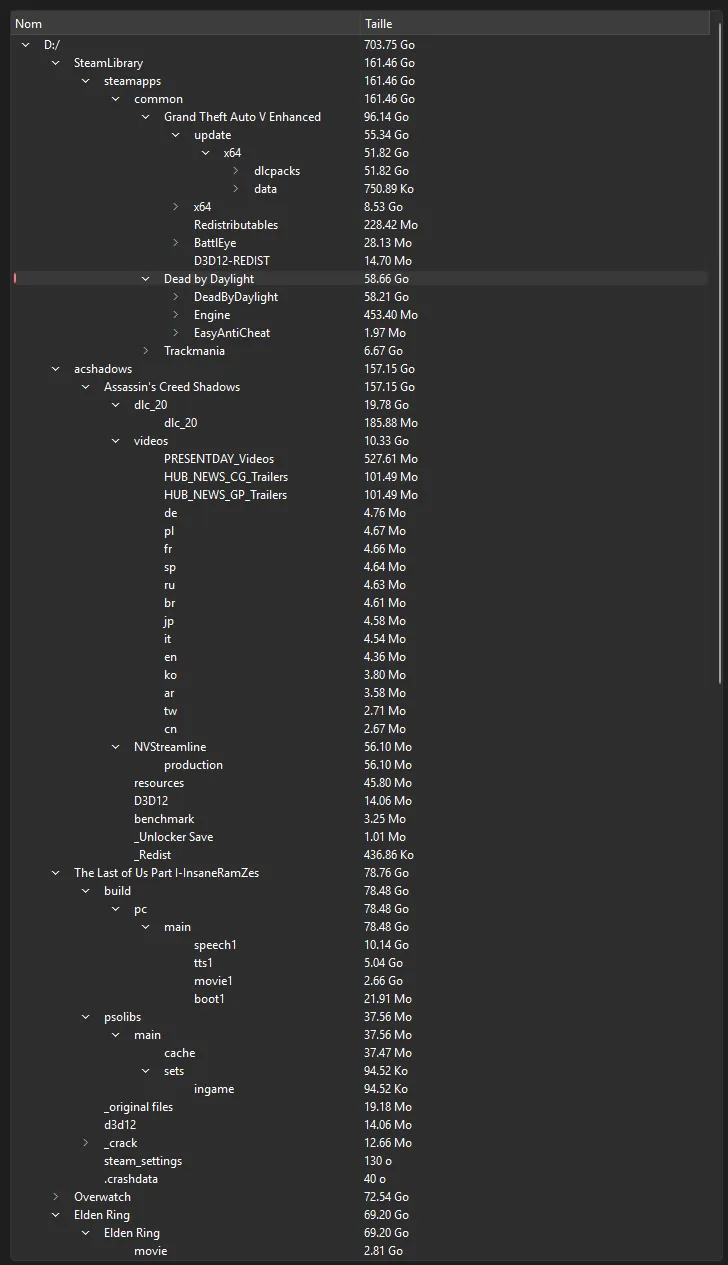
Task: Select the D3D12-REDIST folder row
Action: 360,261
